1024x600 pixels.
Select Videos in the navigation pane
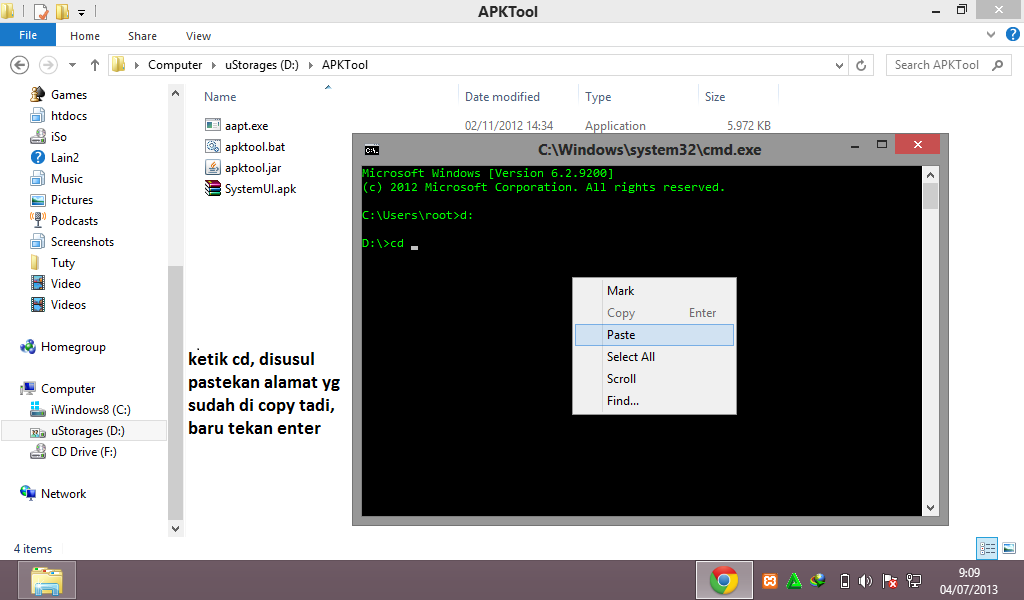pos(68,305)
